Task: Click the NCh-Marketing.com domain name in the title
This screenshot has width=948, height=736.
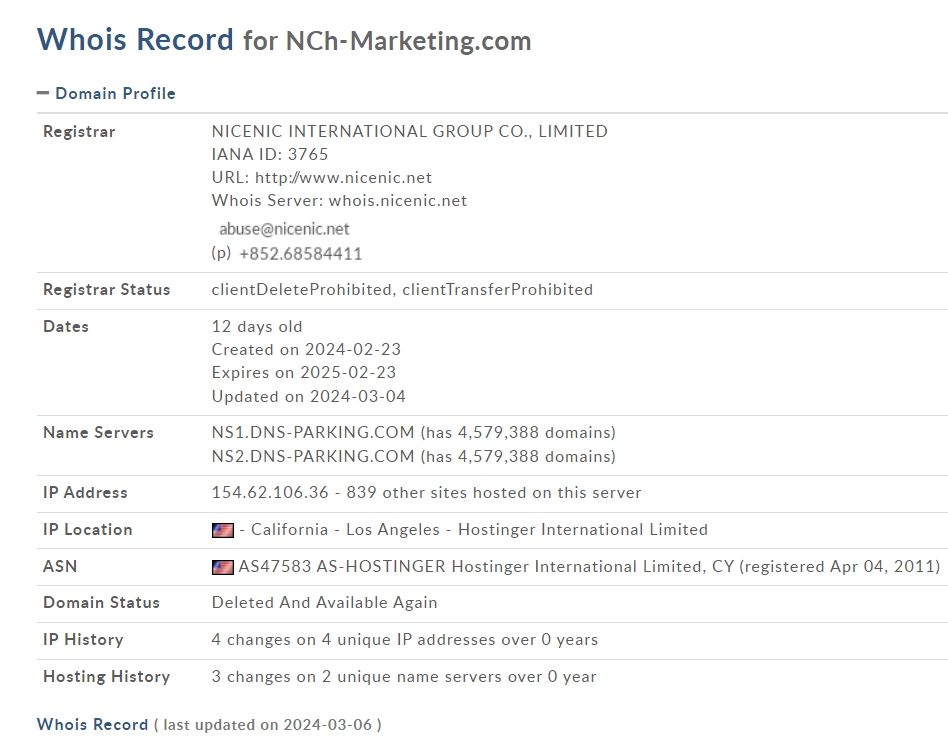Action: (x=409, y=41)
